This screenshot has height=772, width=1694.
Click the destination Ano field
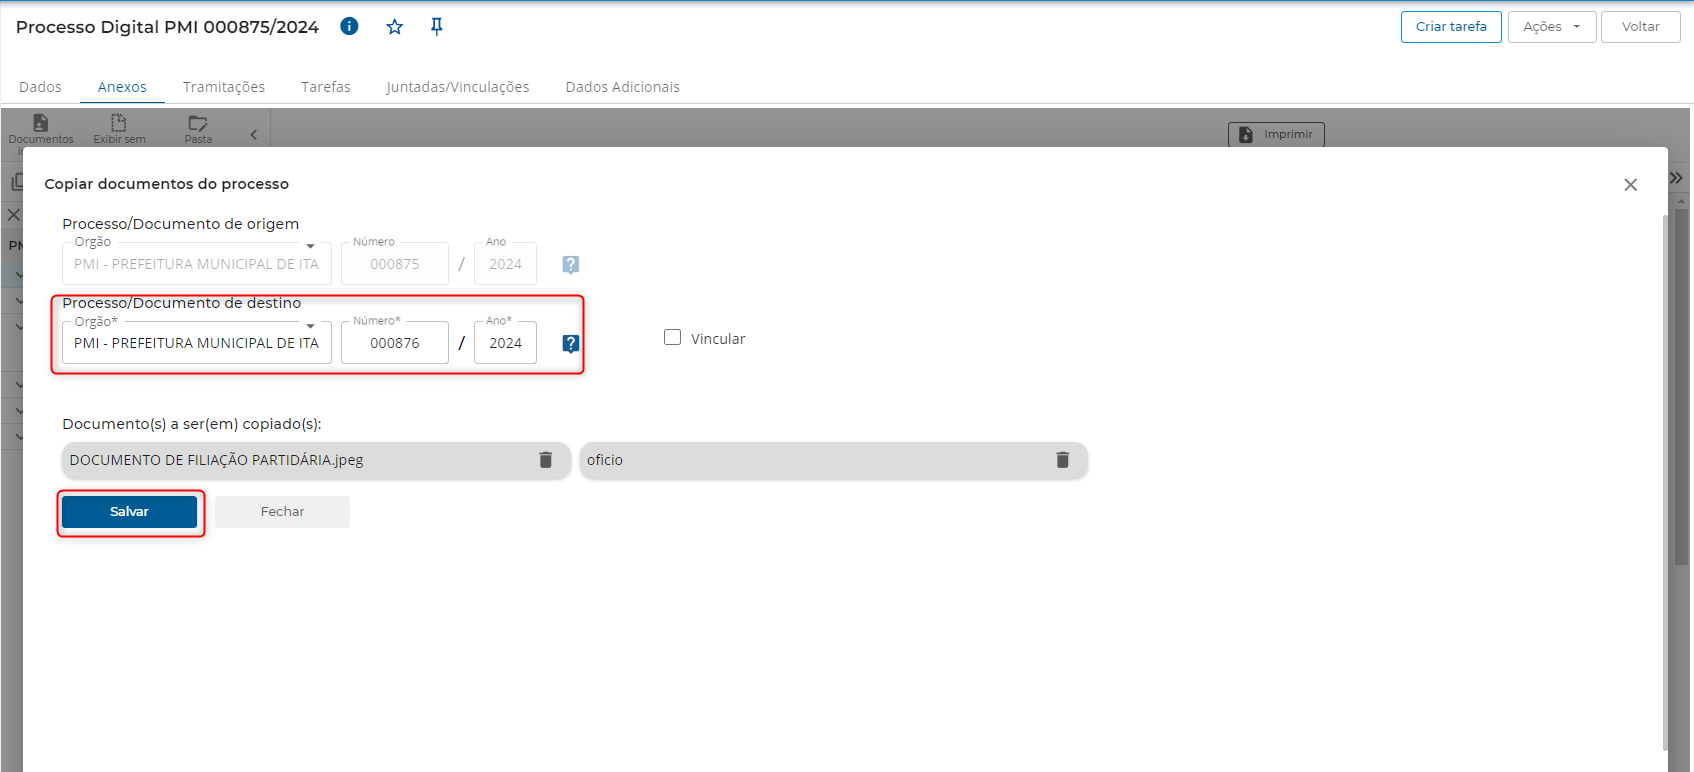pyautogui.click(x=505, y=343)
